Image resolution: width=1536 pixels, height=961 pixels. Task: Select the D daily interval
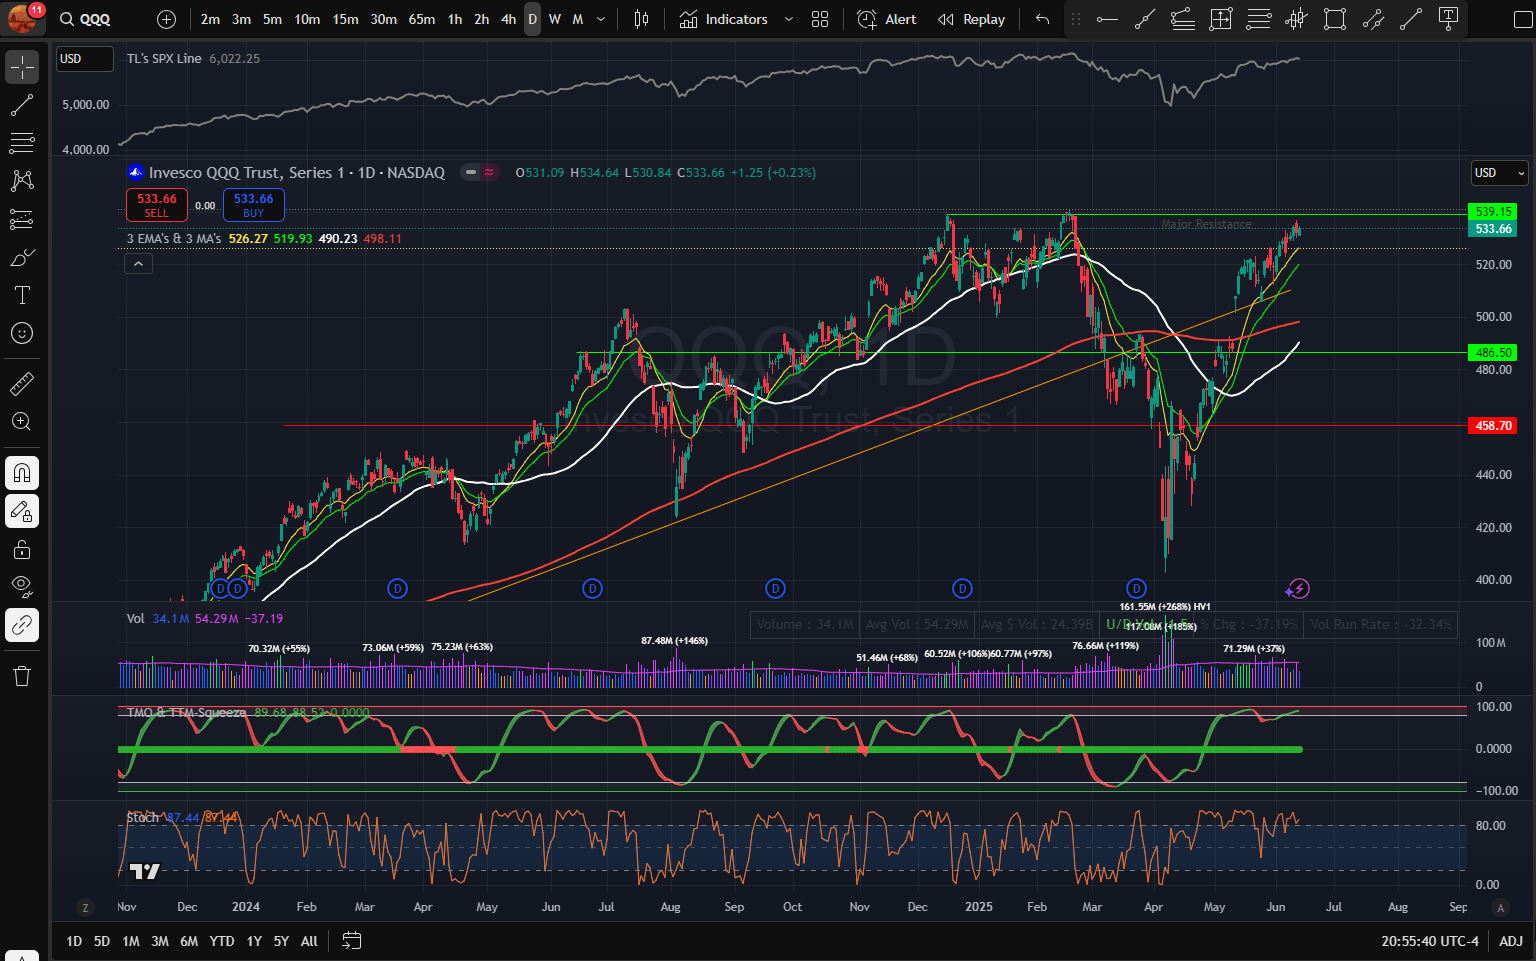pos(532,19)
